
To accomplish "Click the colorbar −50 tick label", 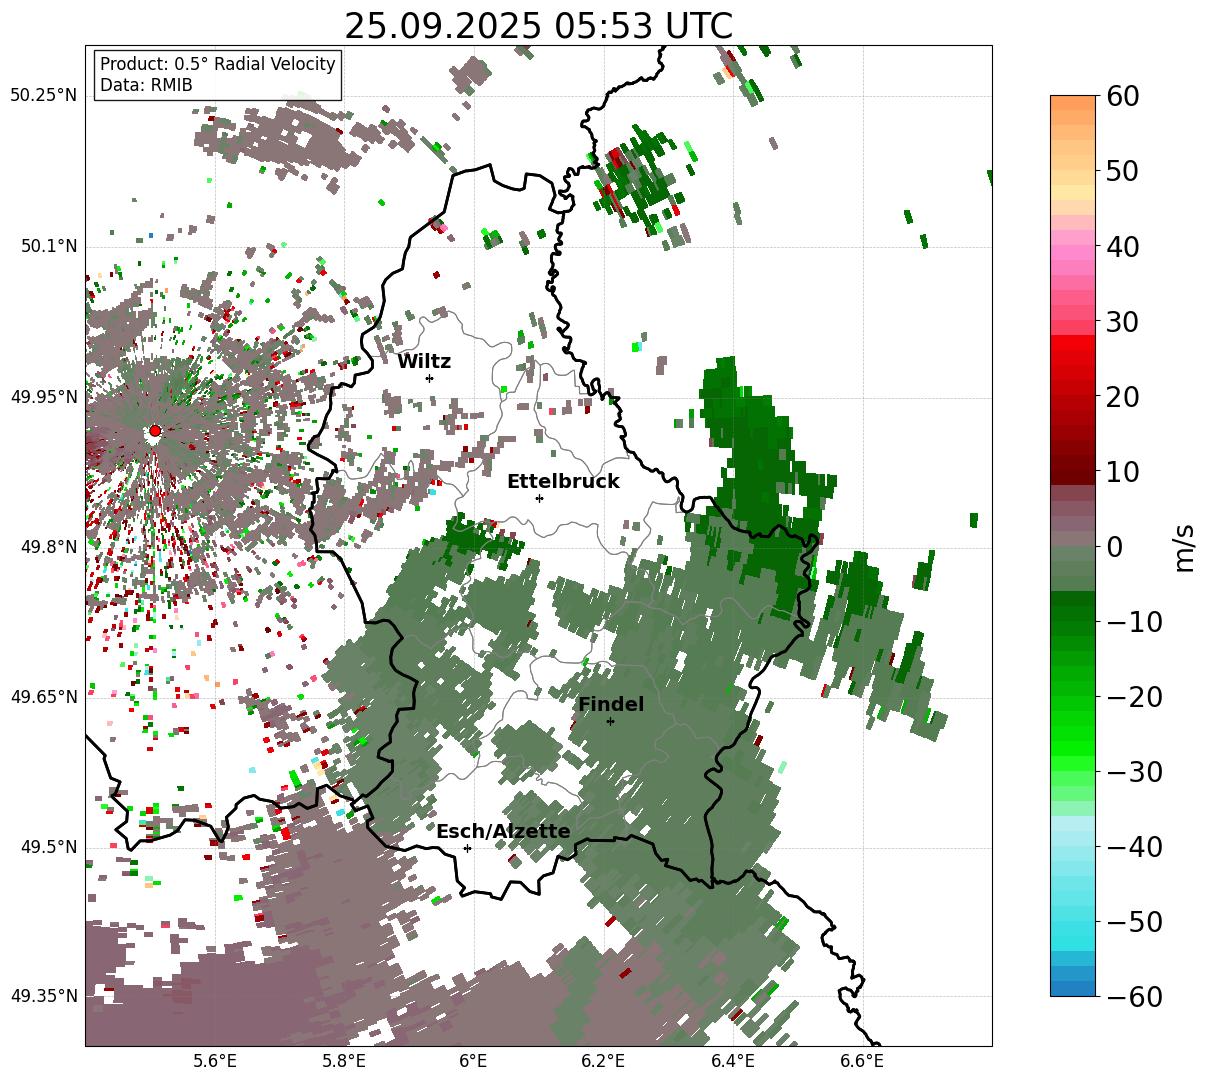I will [1133, 922].
